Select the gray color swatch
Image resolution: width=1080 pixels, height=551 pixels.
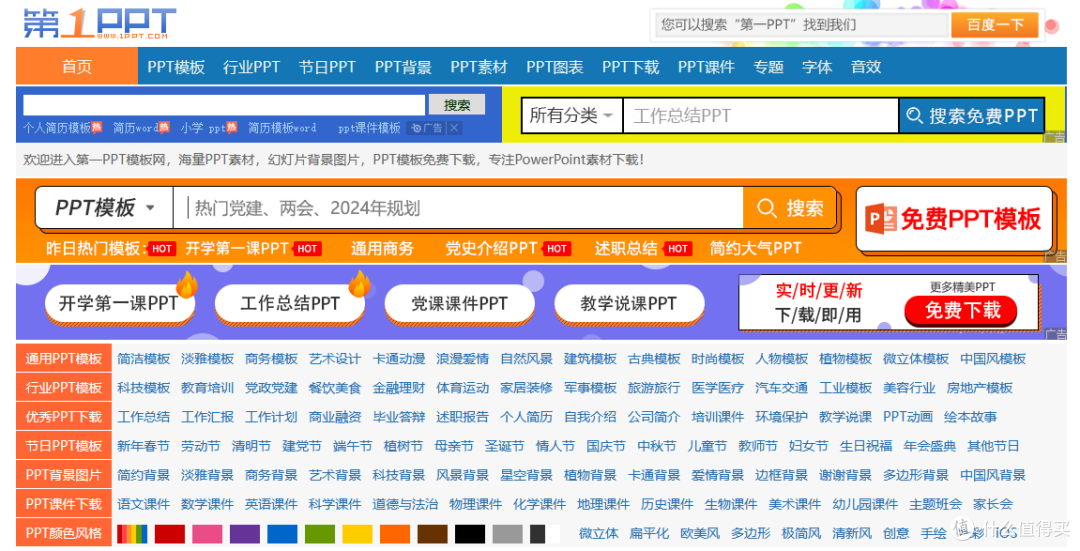[x=508, y=534]
